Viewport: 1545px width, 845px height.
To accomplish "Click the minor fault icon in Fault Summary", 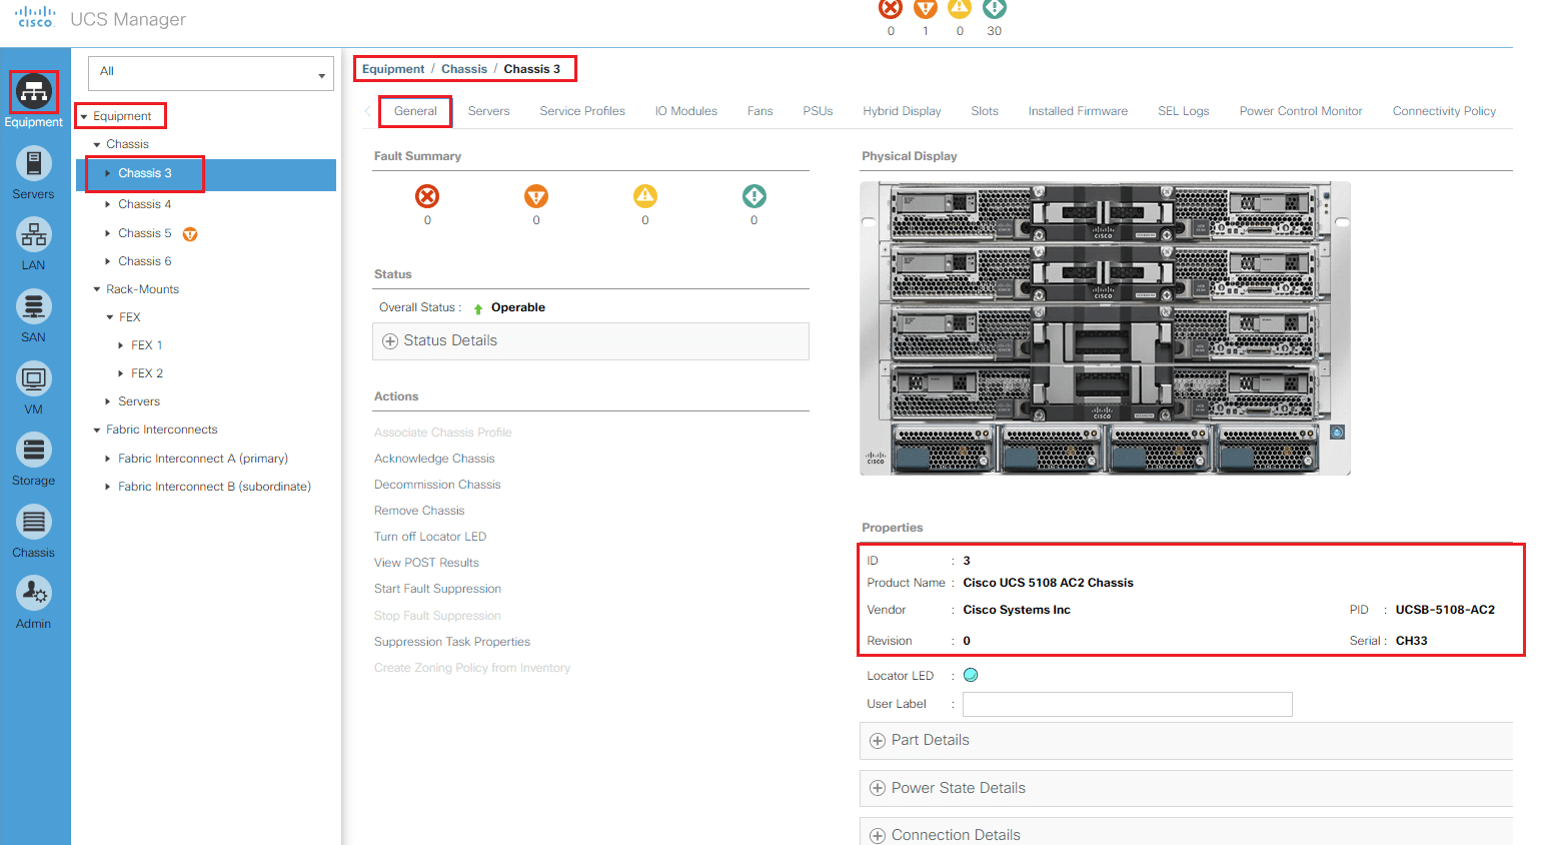I will 645,196.
